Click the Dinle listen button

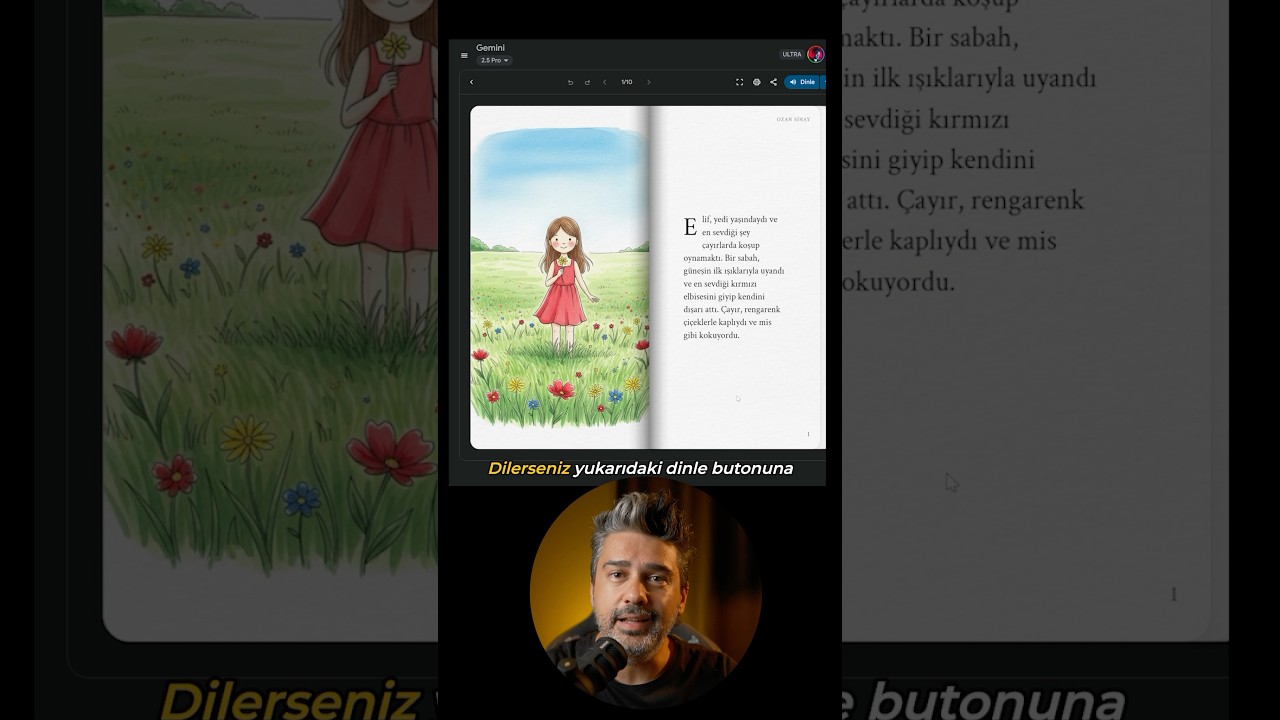click(x=804, y=82)
